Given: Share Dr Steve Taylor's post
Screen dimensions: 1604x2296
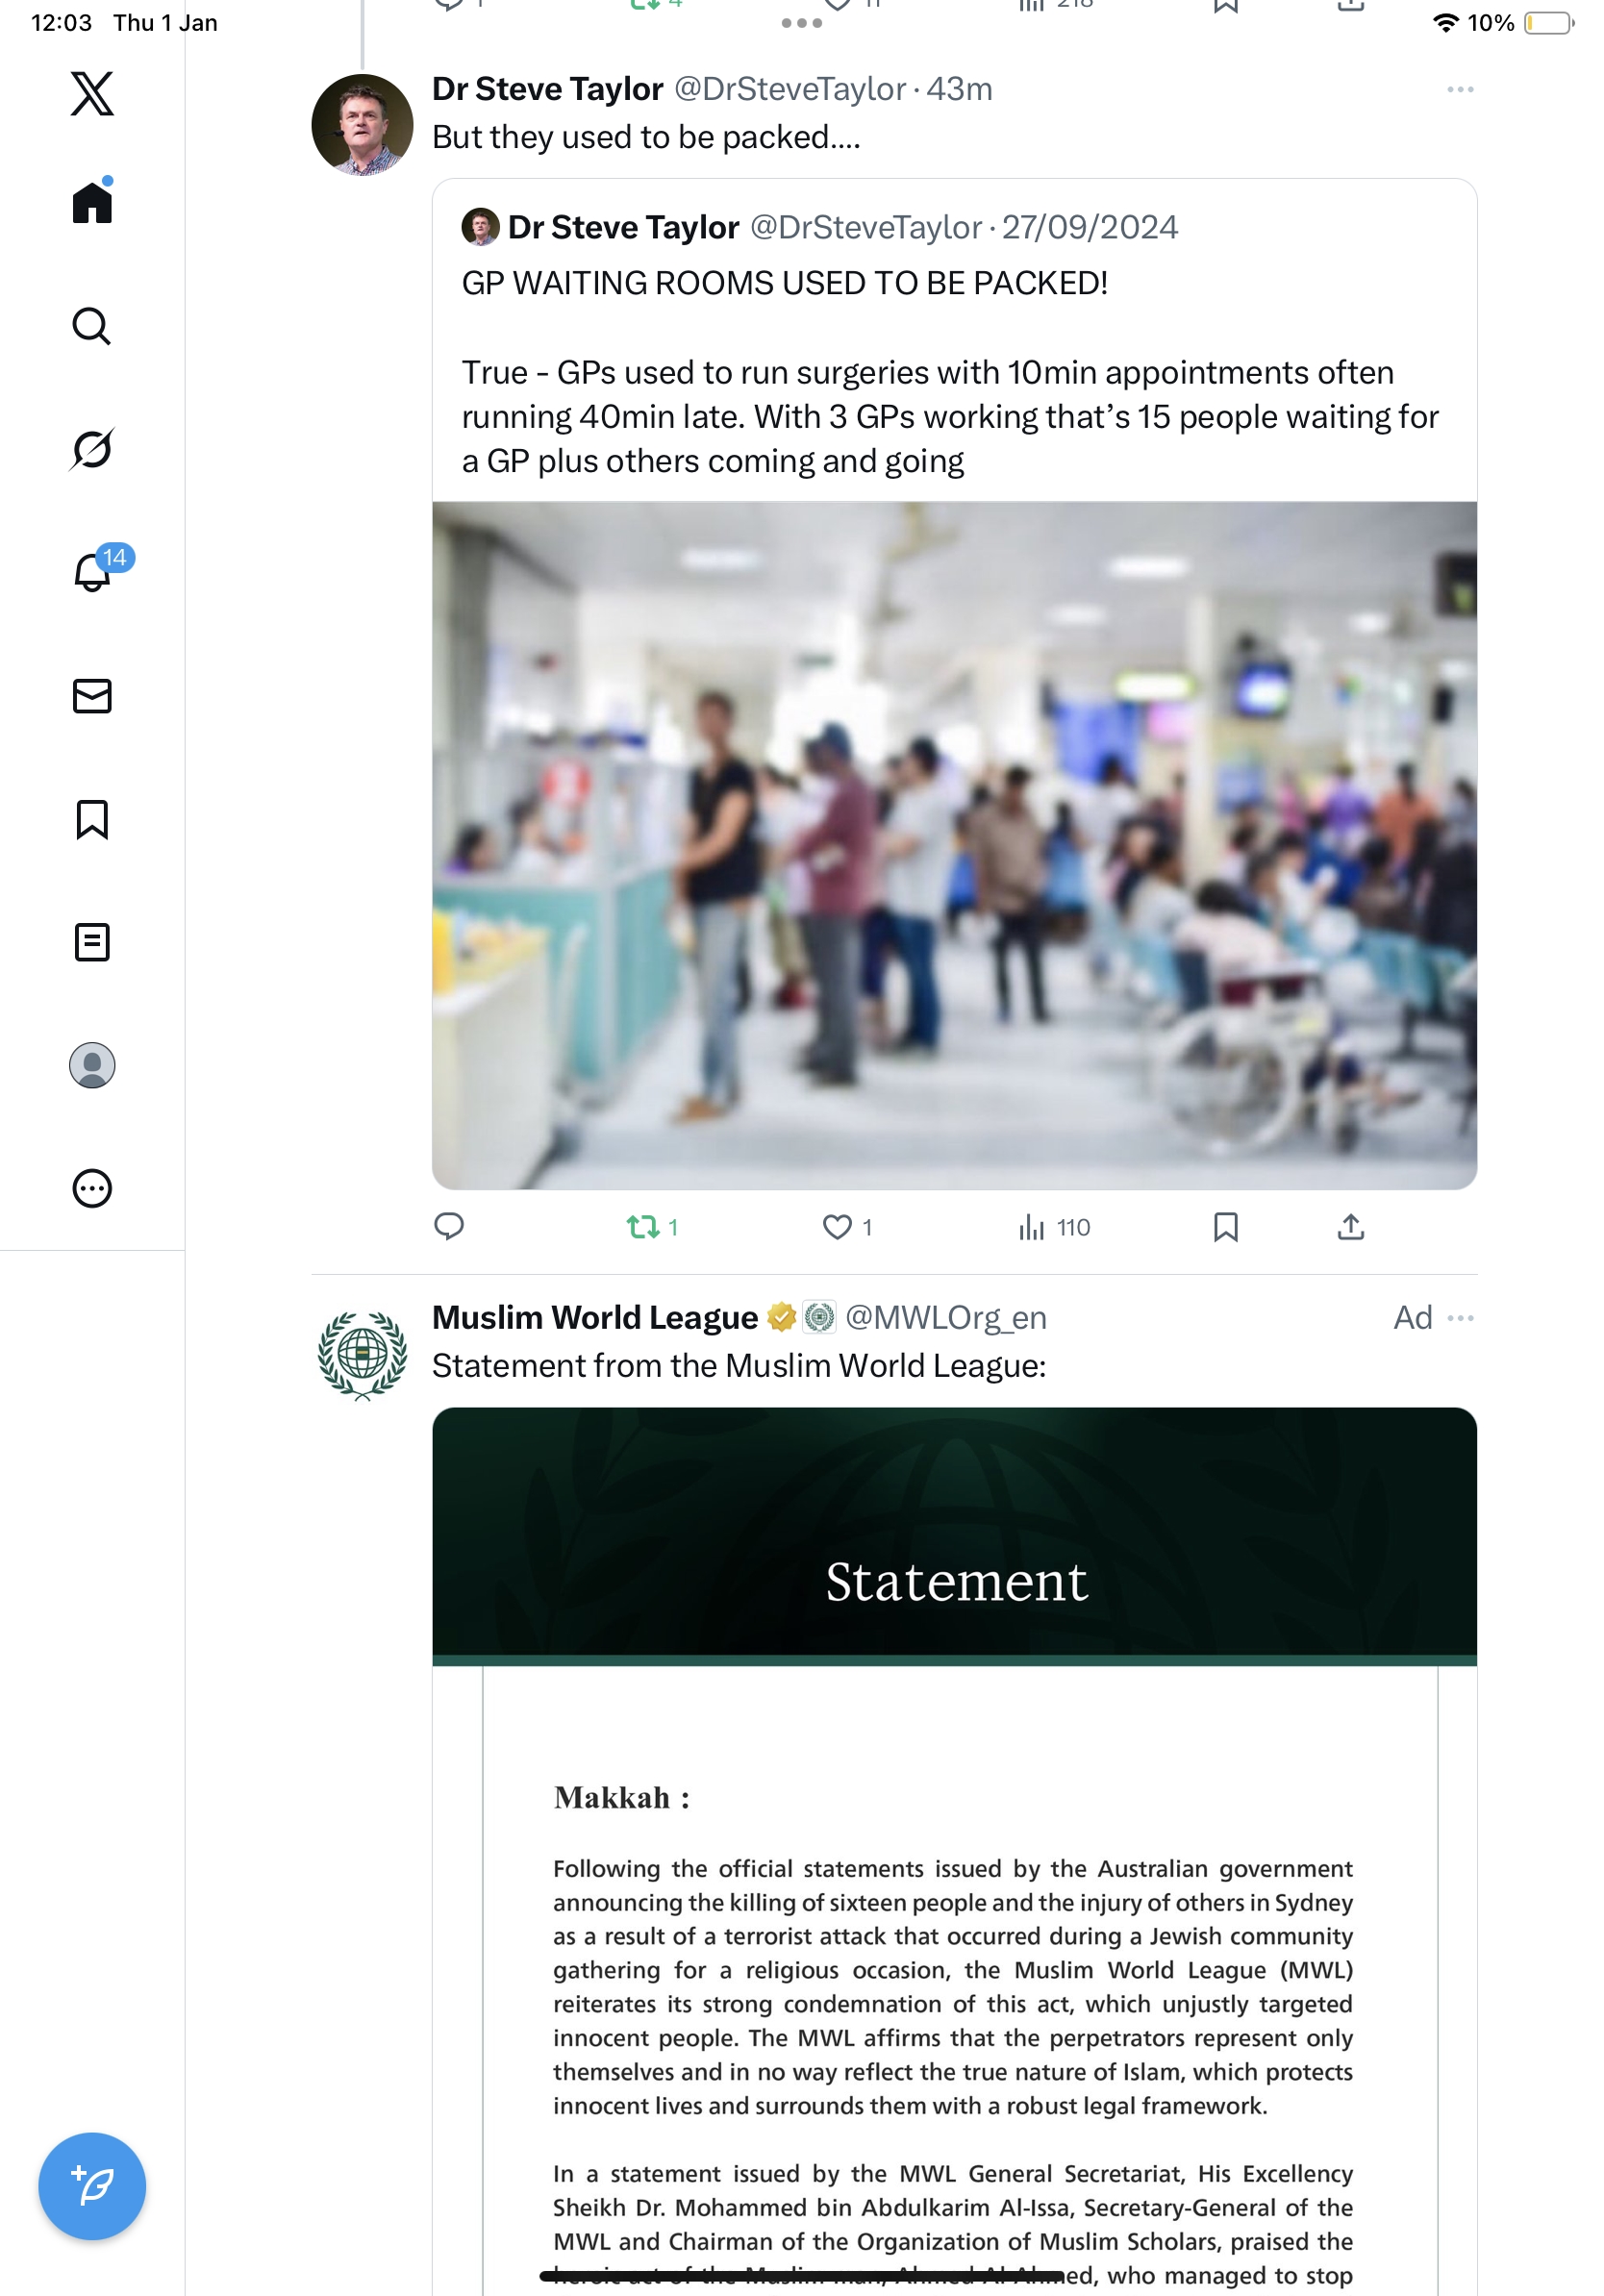Looking at the screenshot, I should (x=1350, y=1226).
